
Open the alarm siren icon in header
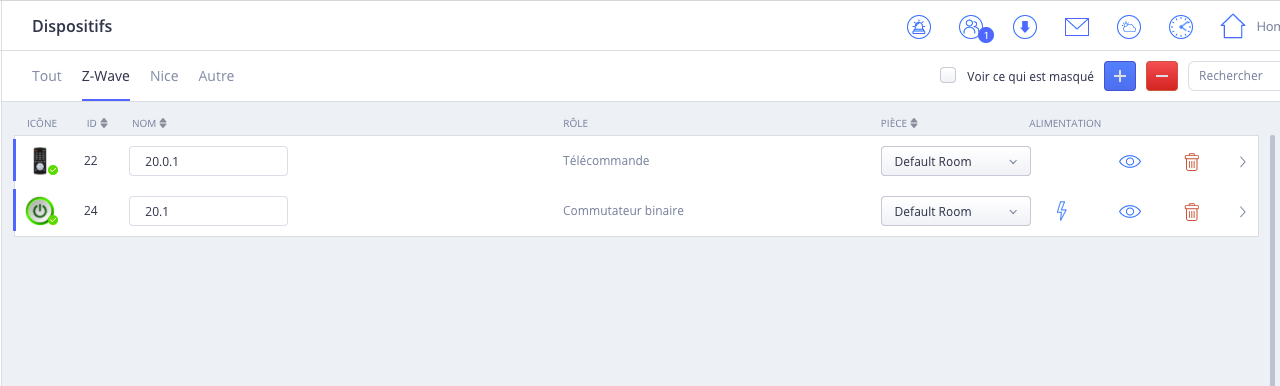(x=918, y=27)
